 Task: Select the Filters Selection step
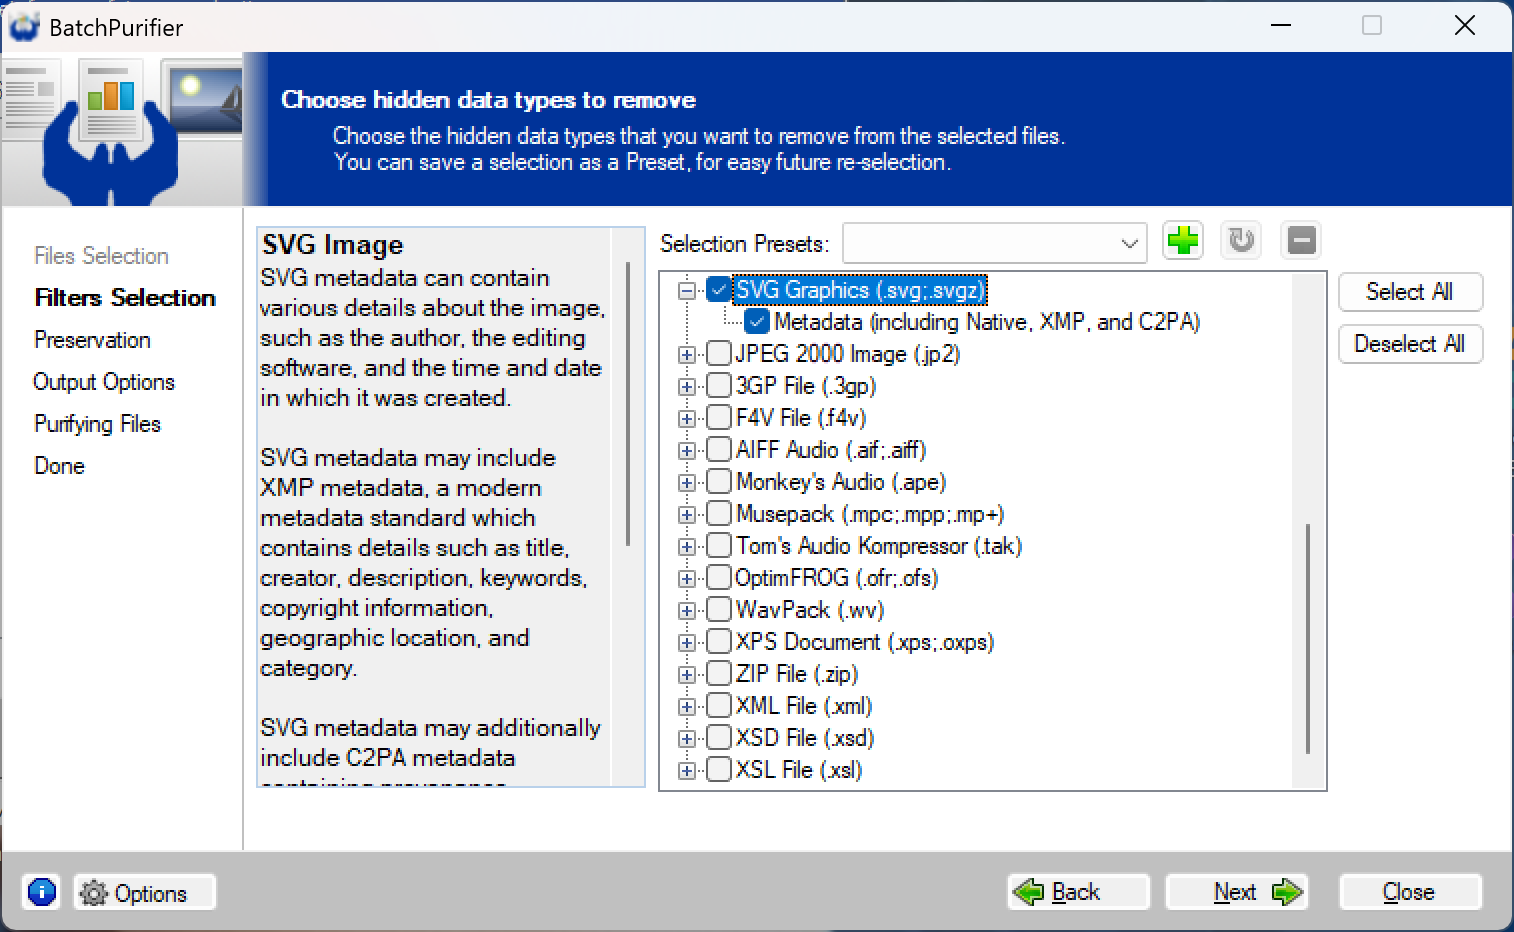[125, 298]
